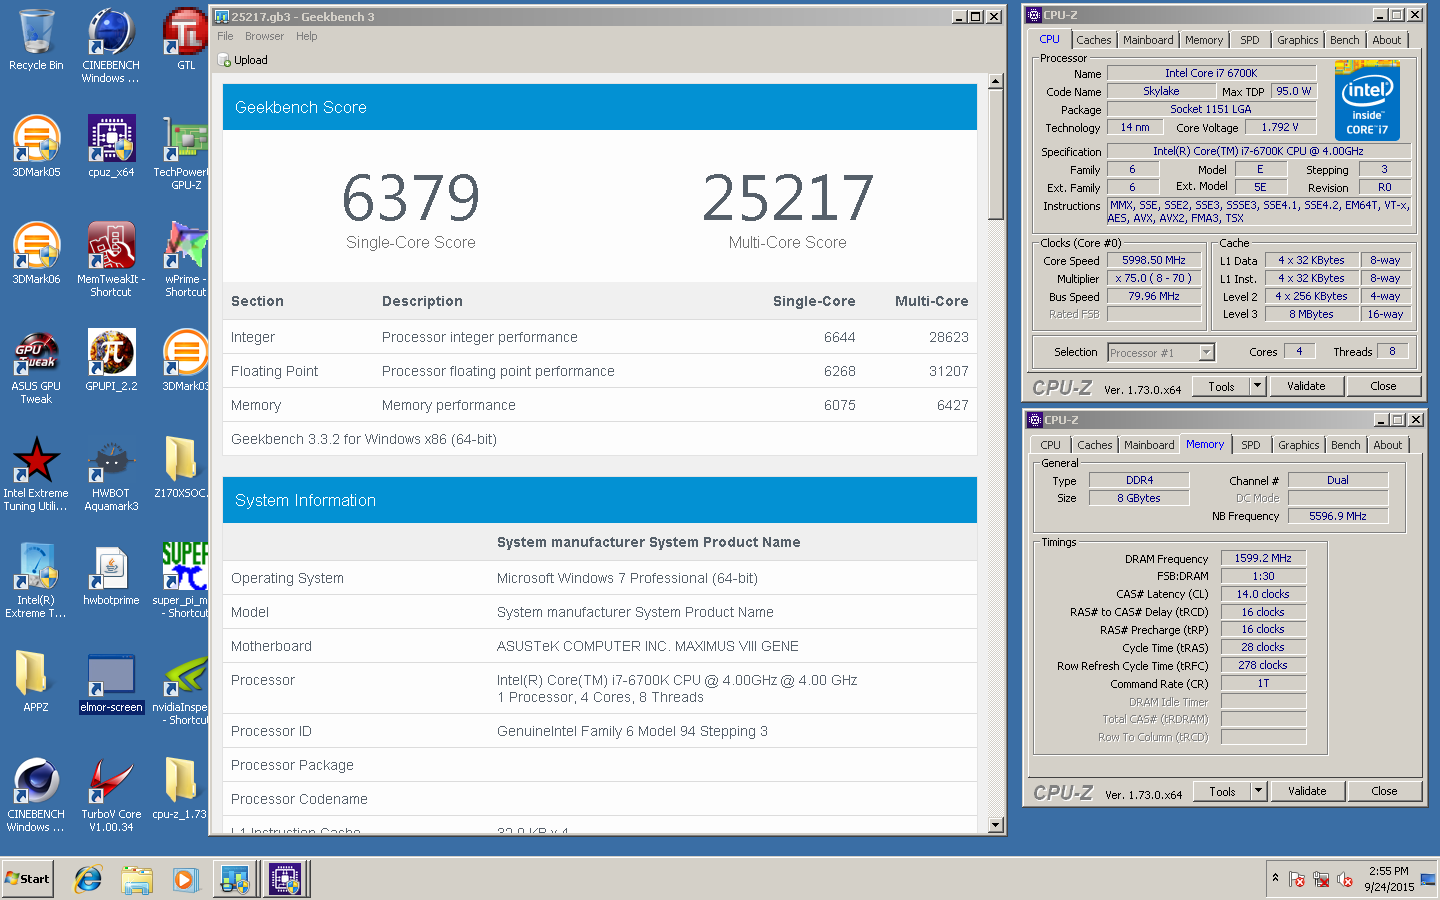
Task: Click the Start button
Action: pyautogui.click(x=27, y=879)
